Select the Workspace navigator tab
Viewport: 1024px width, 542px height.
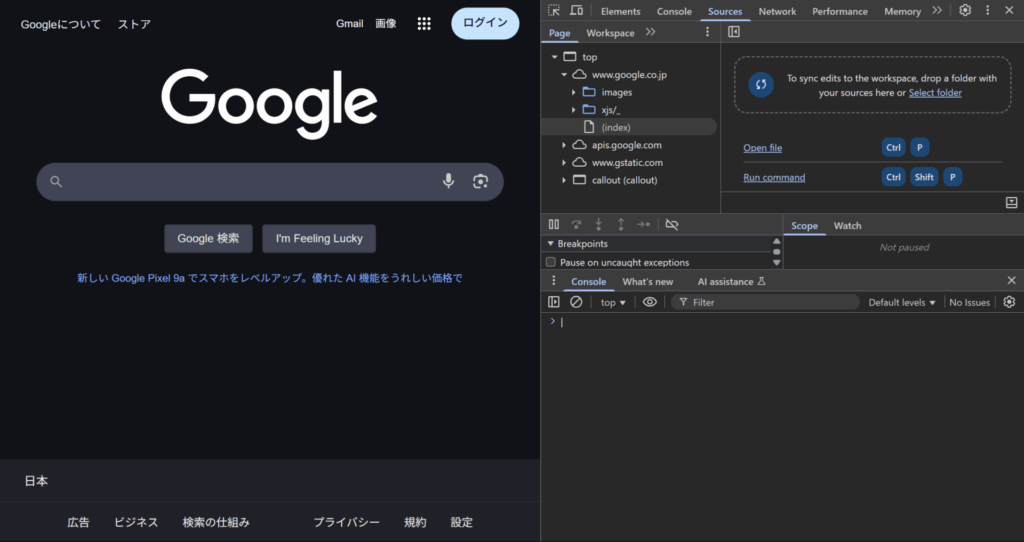click(x=610, y=33)
